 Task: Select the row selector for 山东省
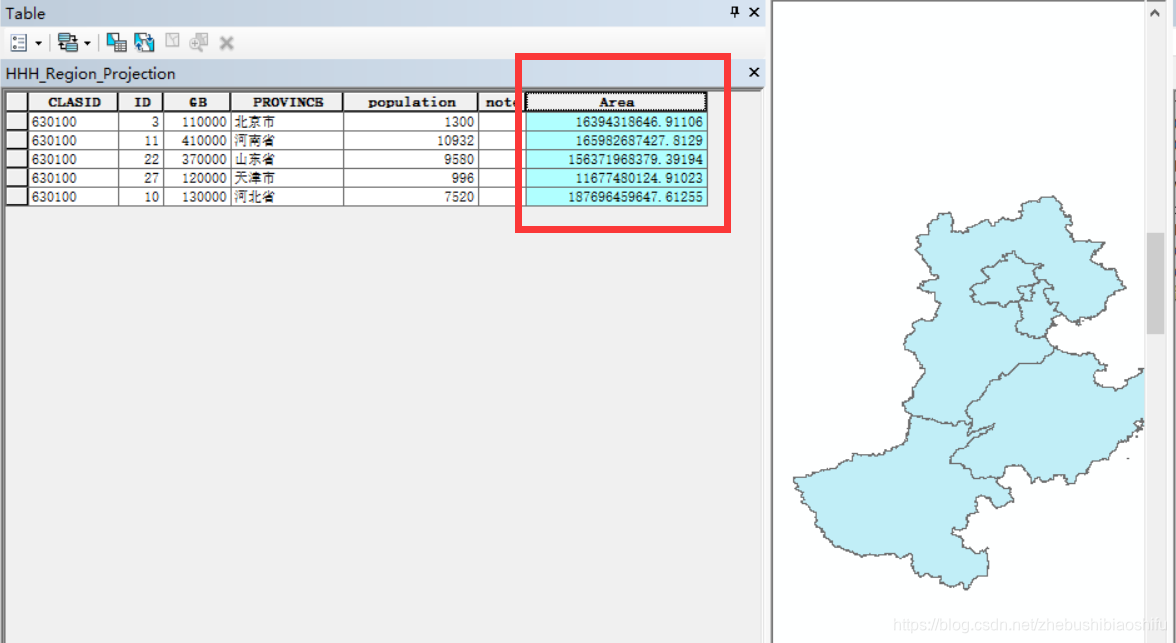(x=16, y=159)
